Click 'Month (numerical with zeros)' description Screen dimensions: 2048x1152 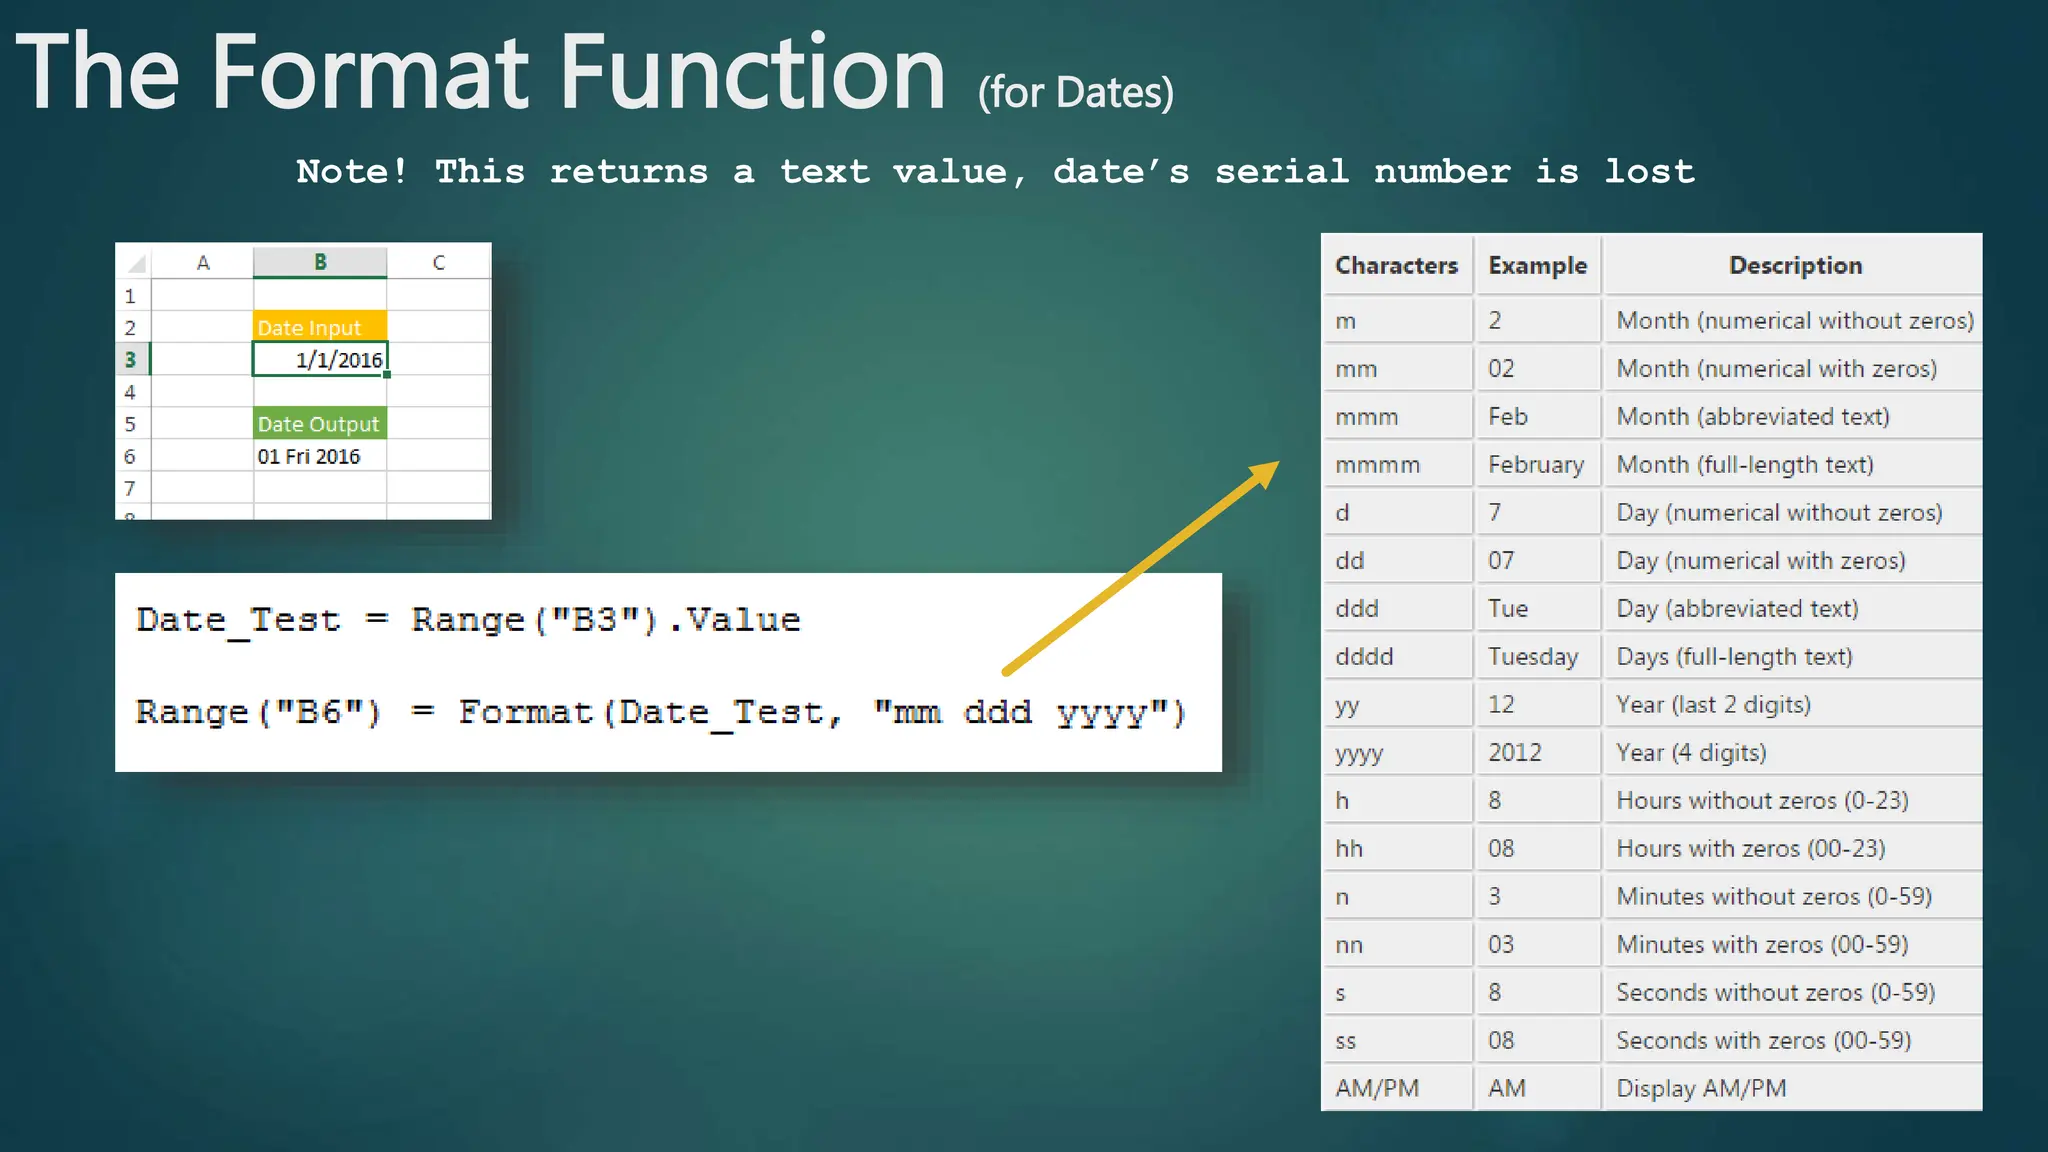[x=1795, y=368]
